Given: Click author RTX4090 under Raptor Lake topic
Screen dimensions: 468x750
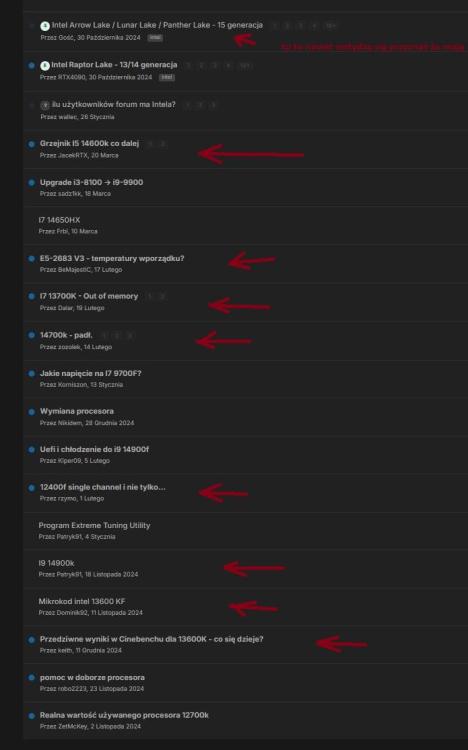Looking at the screenshot, I should click(71, 77).
